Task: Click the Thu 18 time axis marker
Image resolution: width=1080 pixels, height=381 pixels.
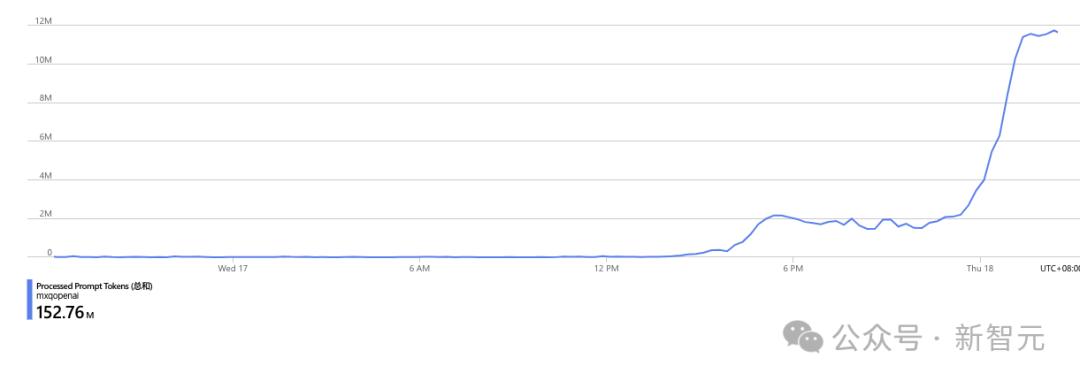Action: 979,268
